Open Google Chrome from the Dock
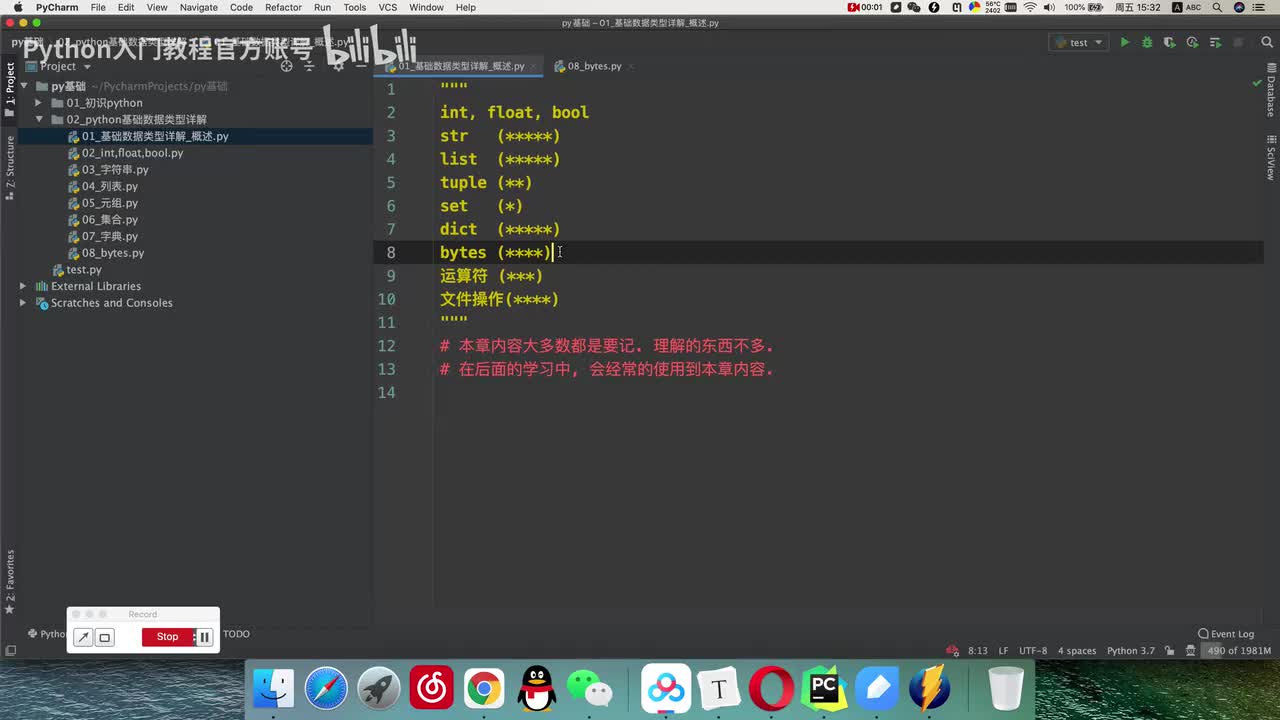 484,689
